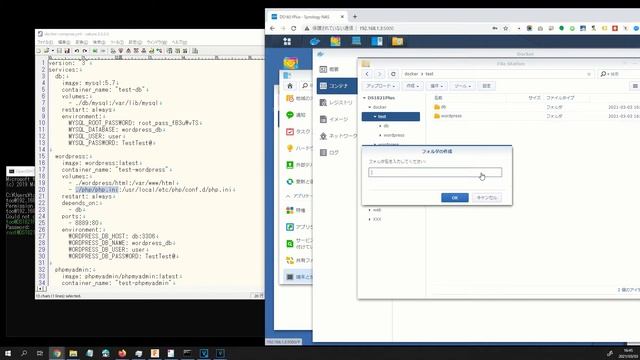Select the db subfolder in the tree
This screenshot has width=640, height=360.
(386, 126)
